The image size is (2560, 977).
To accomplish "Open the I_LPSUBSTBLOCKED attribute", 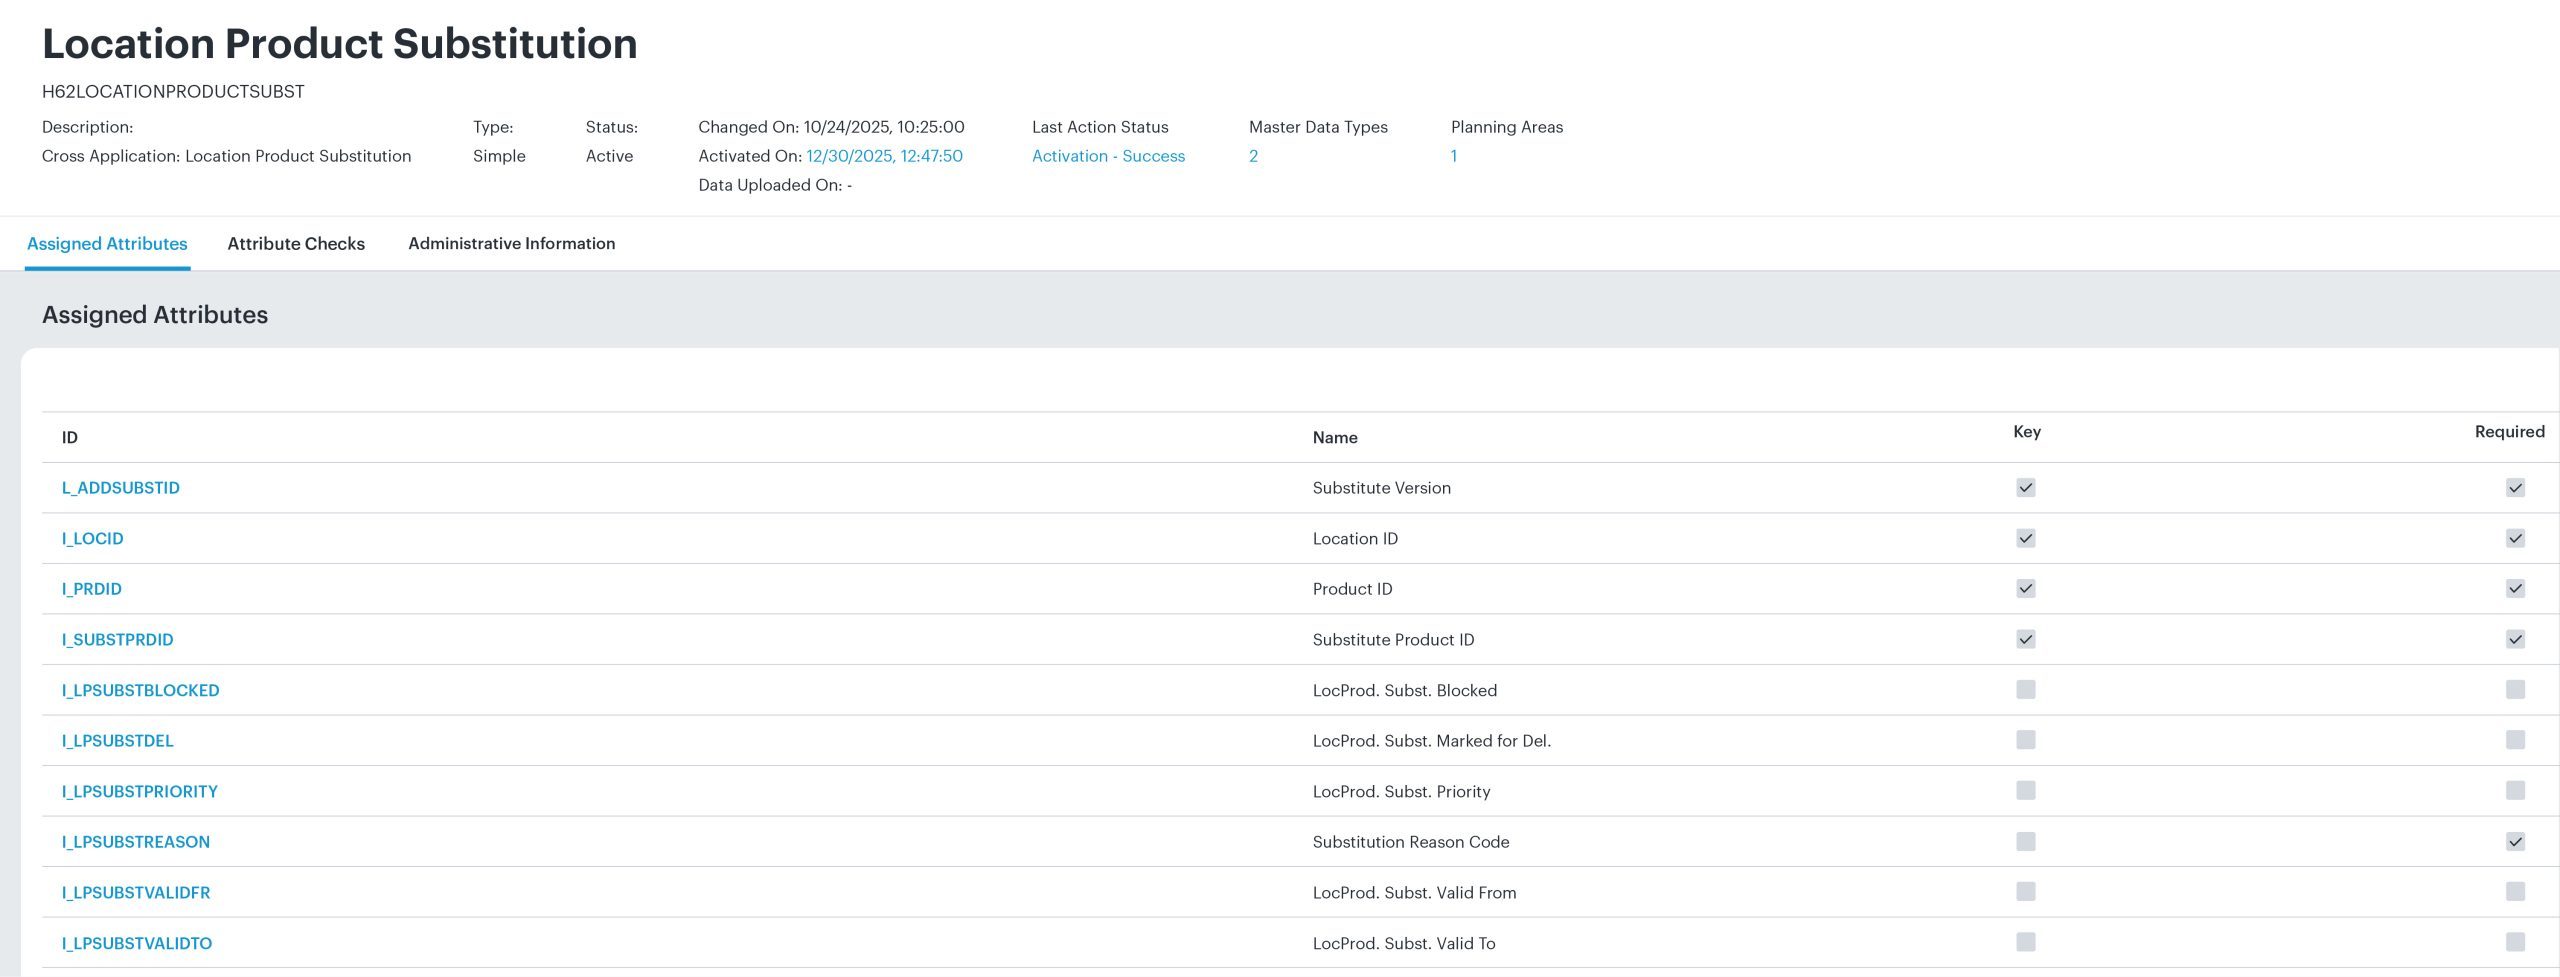I will pos(141,690).
